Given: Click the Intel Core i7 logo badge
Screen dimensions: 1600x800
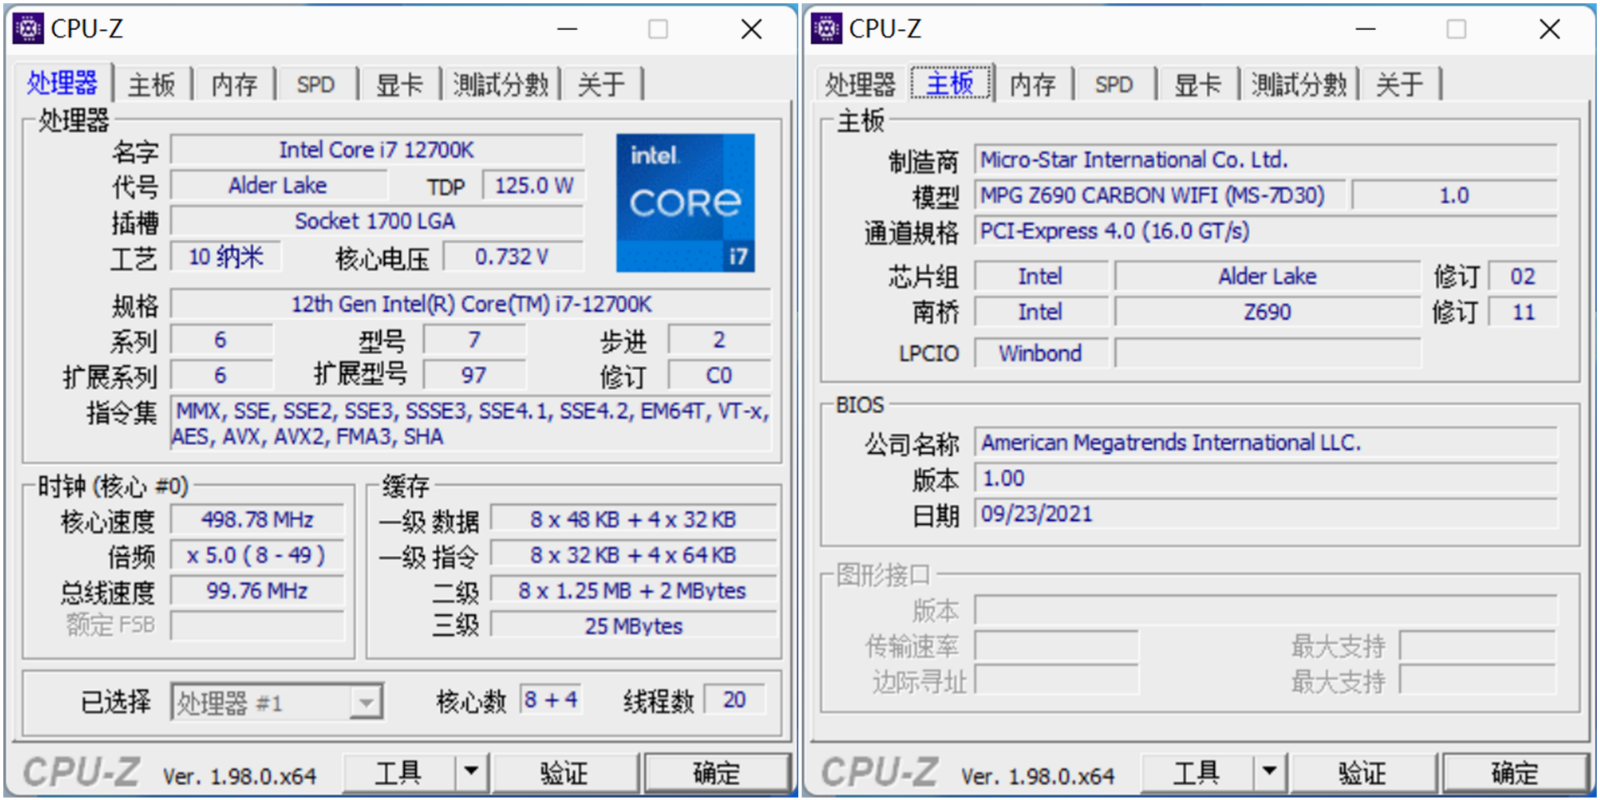Looking at the screenshot, I should tap(686, 203).
